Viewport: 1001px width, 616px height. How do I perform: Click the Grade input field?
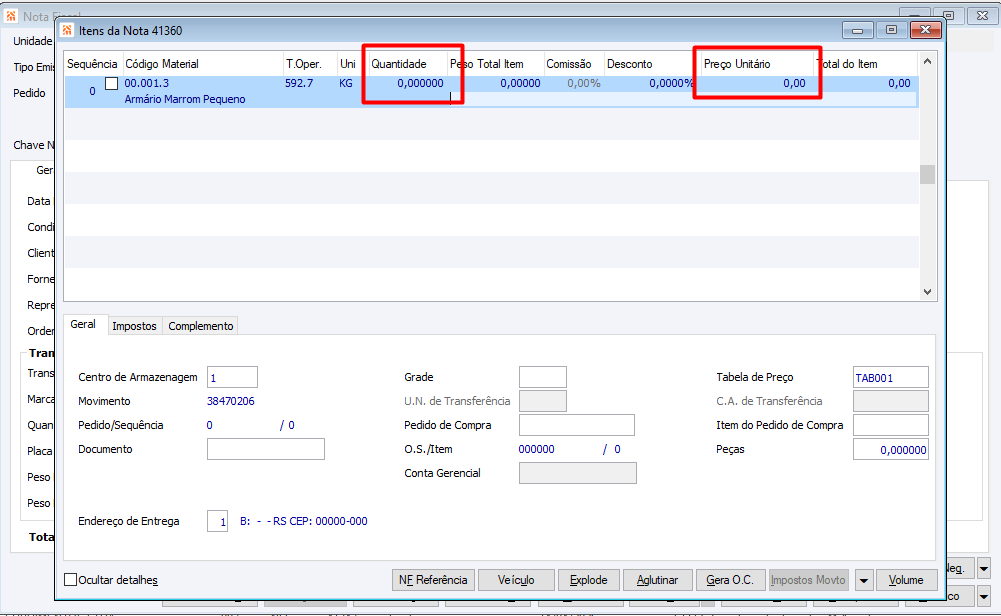543,377
